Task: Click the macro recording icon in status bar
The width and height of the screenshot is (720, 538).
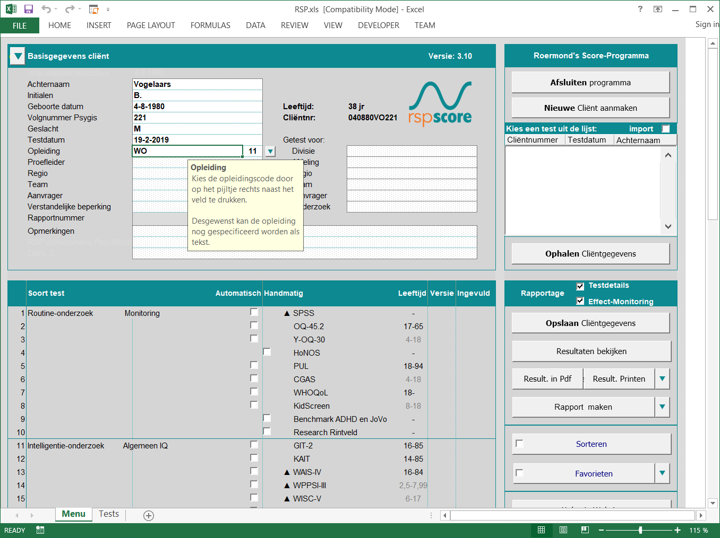Action: (x=40, y=530)
